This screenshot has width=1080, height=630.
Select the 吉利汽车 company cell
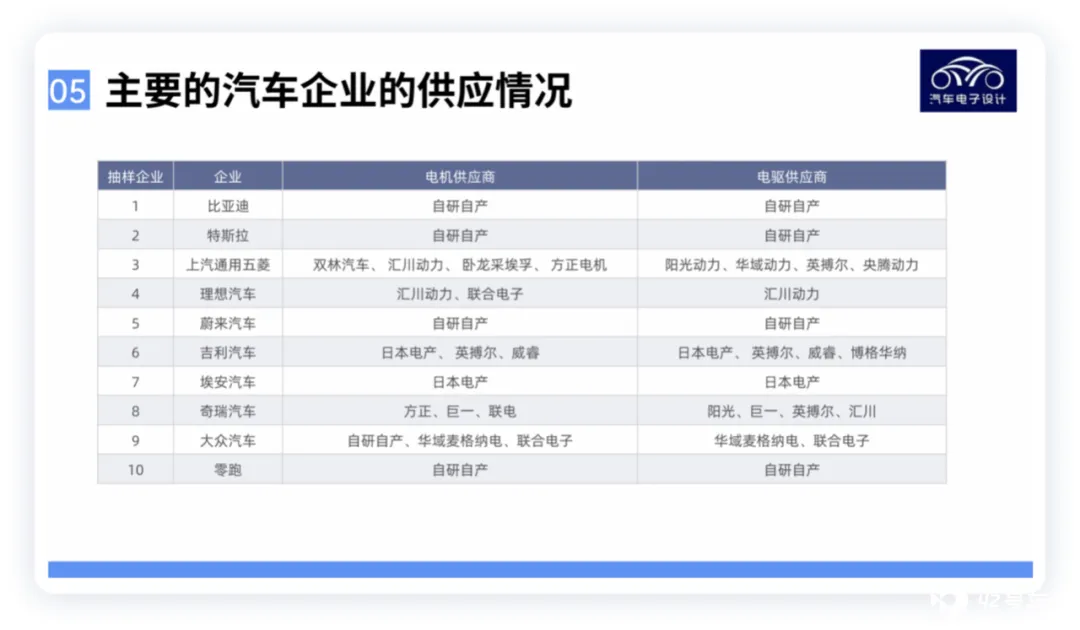228,353
